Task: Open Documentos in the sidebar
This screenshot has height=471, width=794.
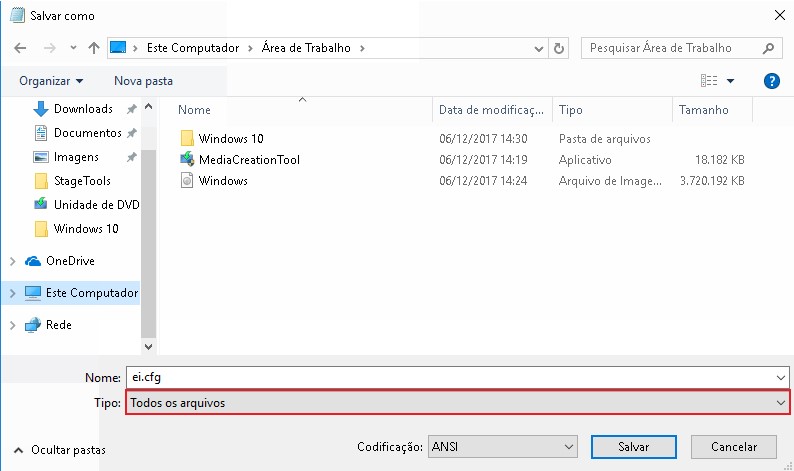Action: [x=88, y=133]
